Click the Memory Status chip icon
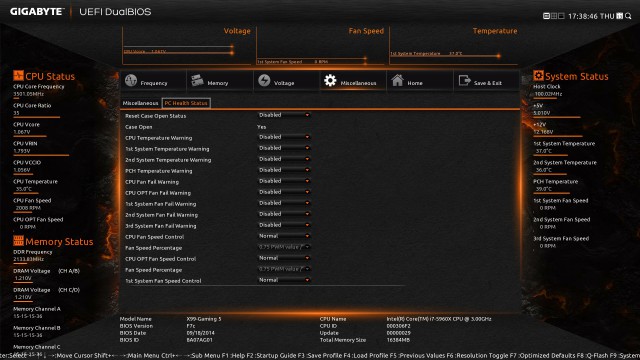 tap(18, 241)
